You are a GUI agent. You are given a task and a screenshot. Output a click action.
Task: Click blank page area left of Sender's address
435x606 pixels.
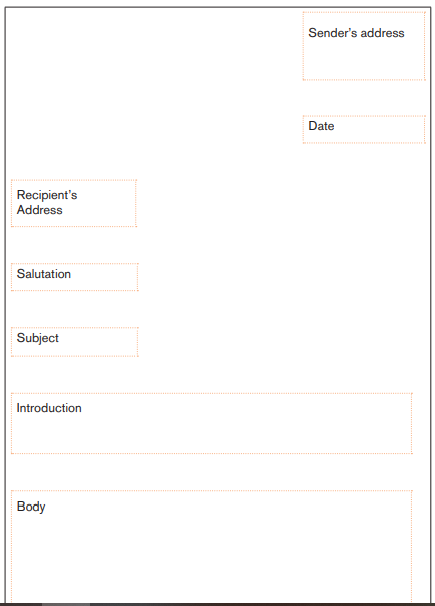(x=155, y=46)
